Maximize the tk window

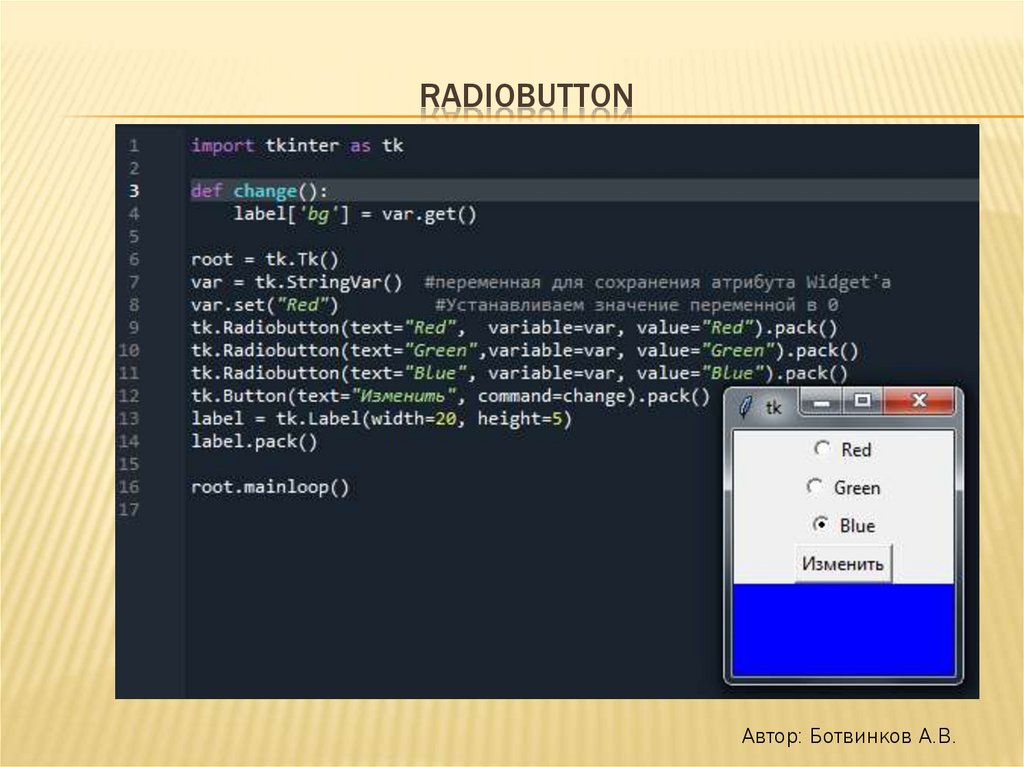tap(862, 401)
